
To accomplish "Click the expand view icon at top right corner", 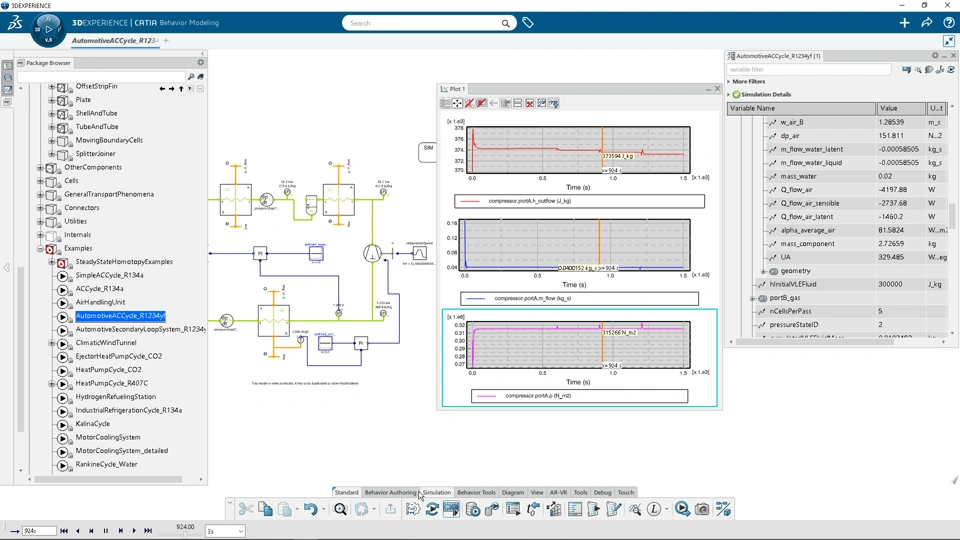I will click(x=948, y=41).
